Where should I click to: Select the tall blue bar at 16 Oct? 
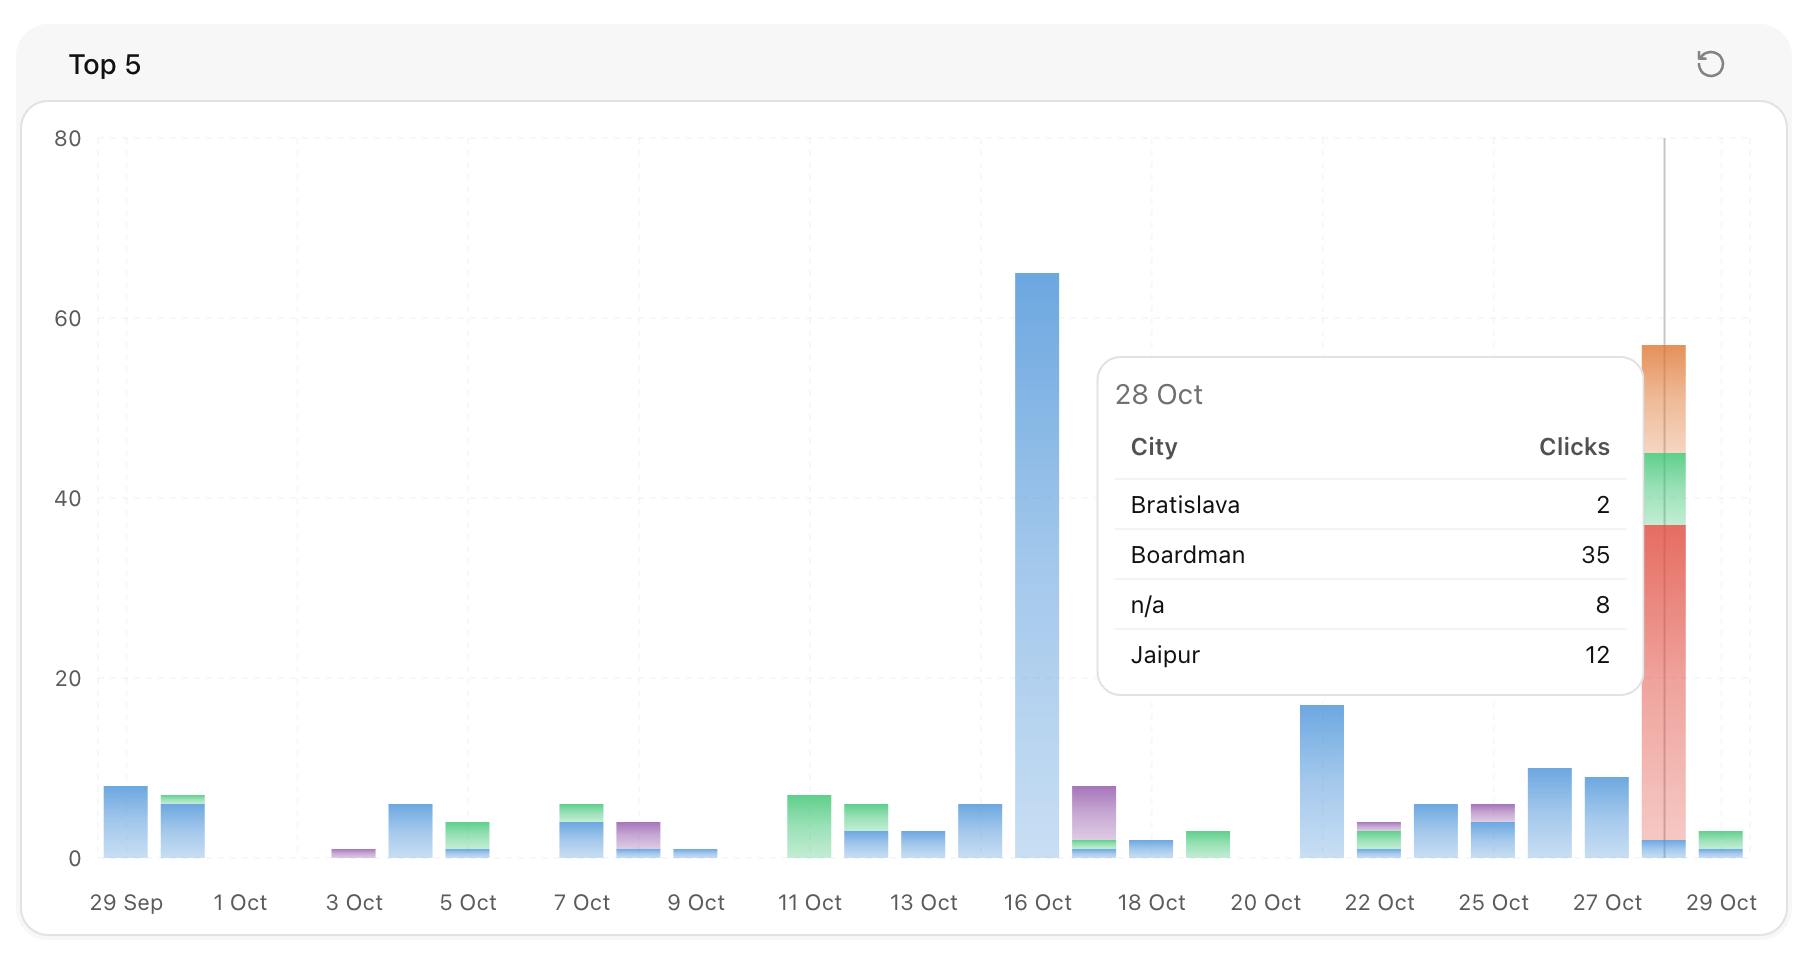pos(1037,565)
